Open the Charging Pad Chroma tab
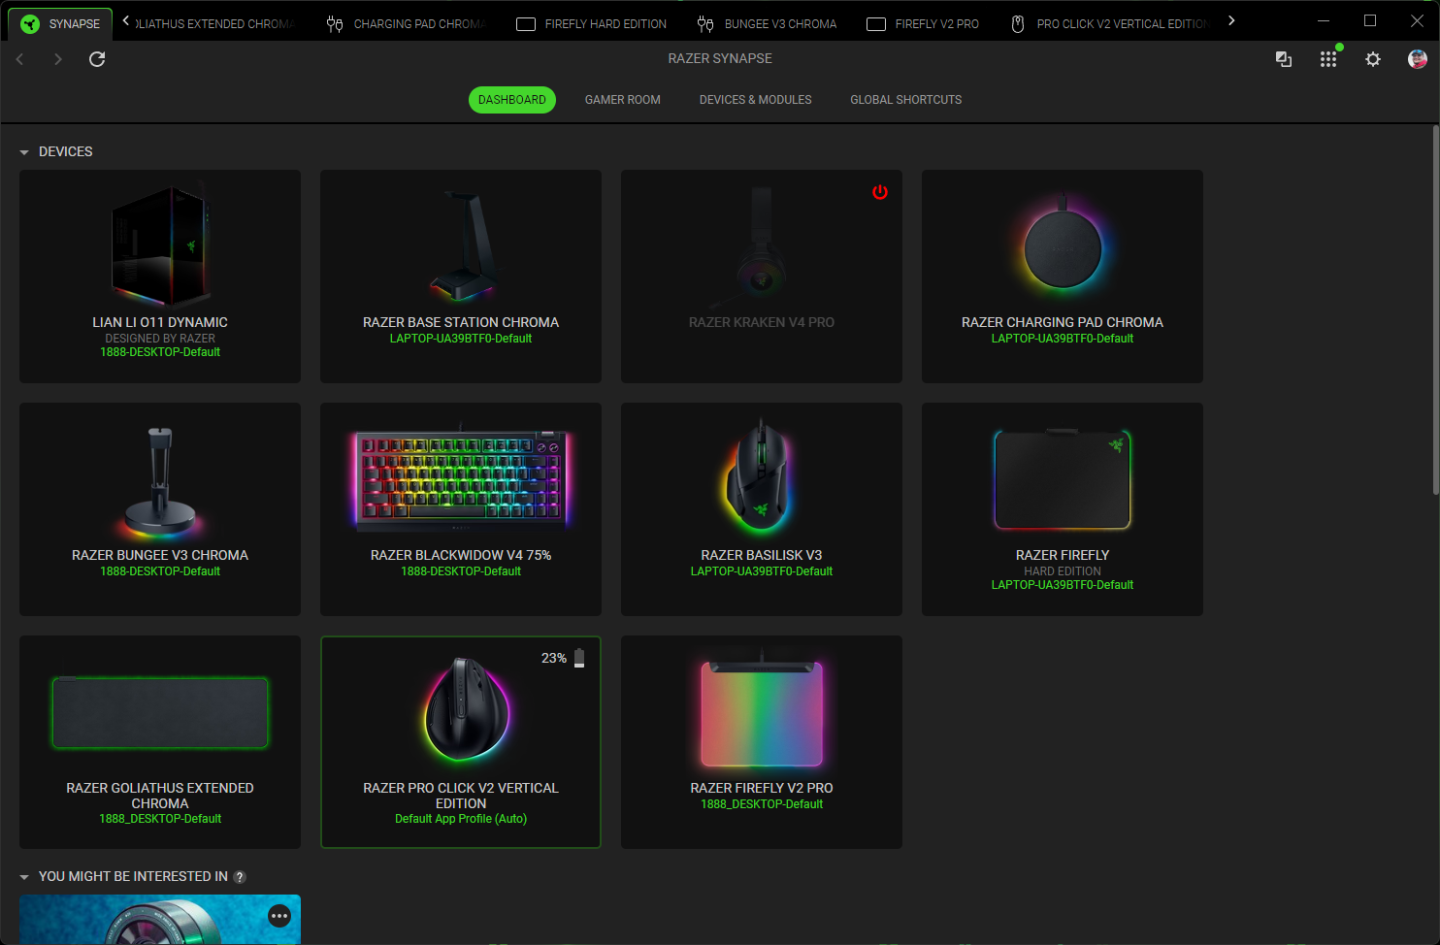Viewport: 1440px width, 945px height. click(405, 24)
